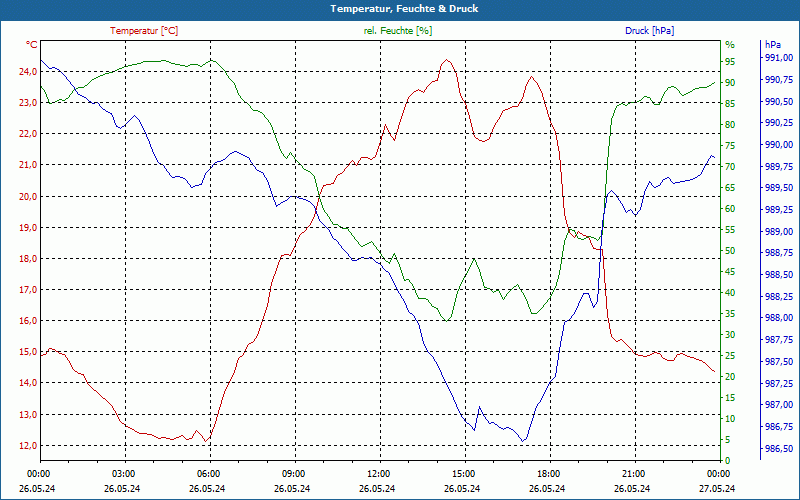Screen dimensions: 800x500
Task: Select the blue Druck [hPa] legend label
Action: pos(649,31)
